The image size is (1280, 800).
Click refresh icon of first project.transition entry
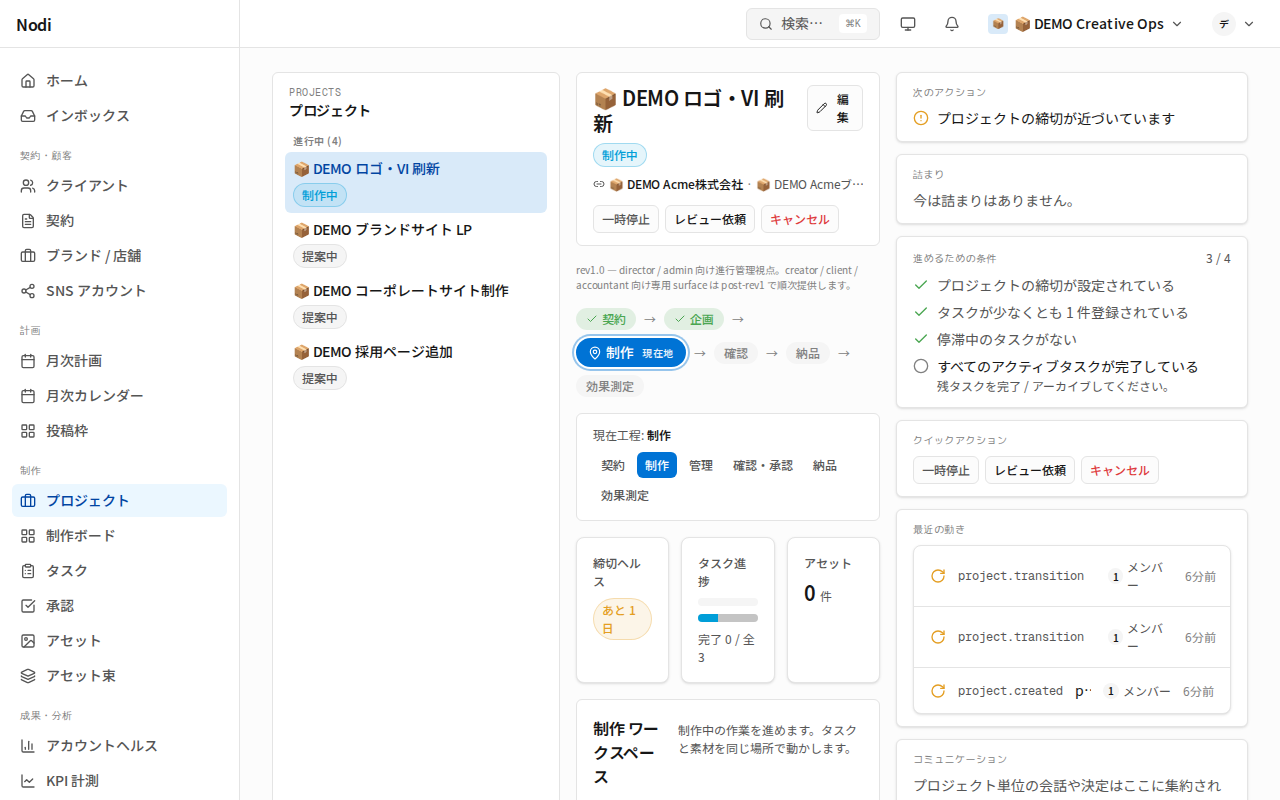938,576
